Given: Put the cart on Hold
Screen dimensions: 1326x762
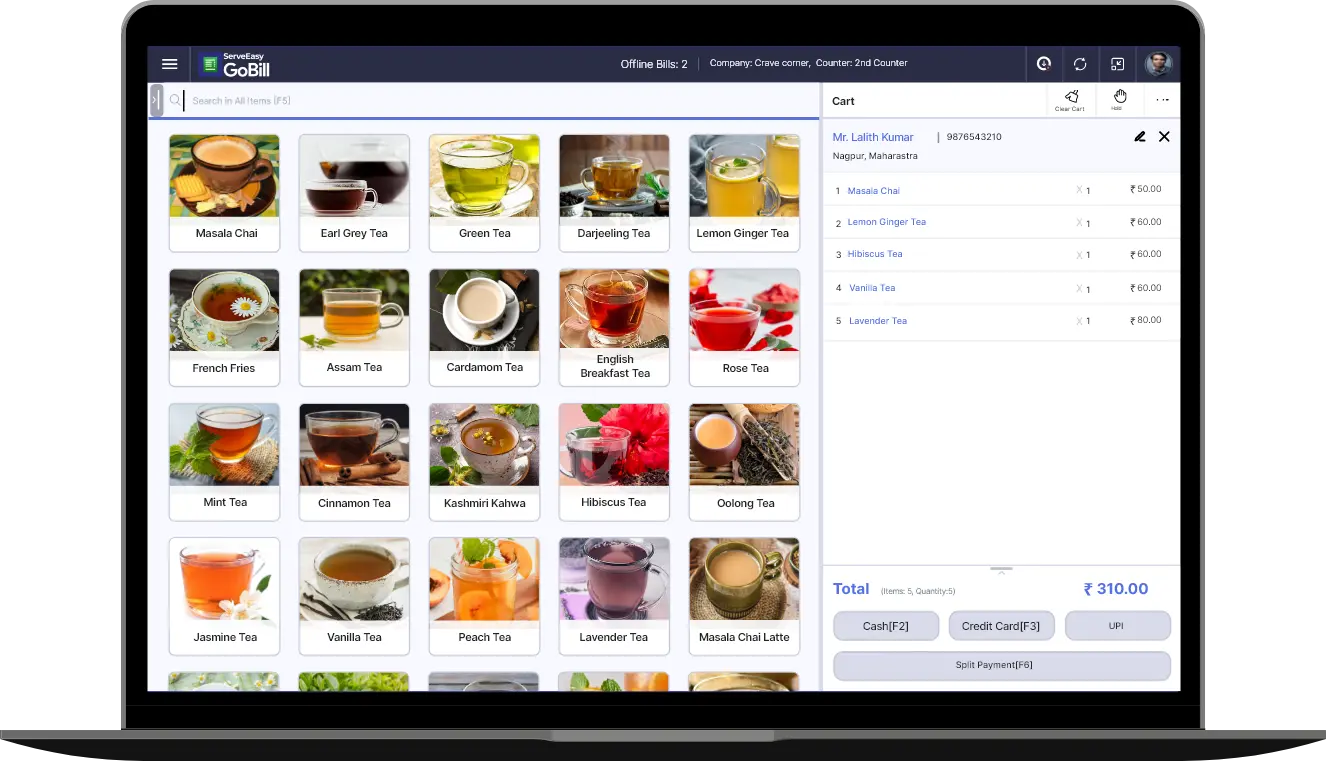Looking at the screenshot, I should (x=1119, y=99).
